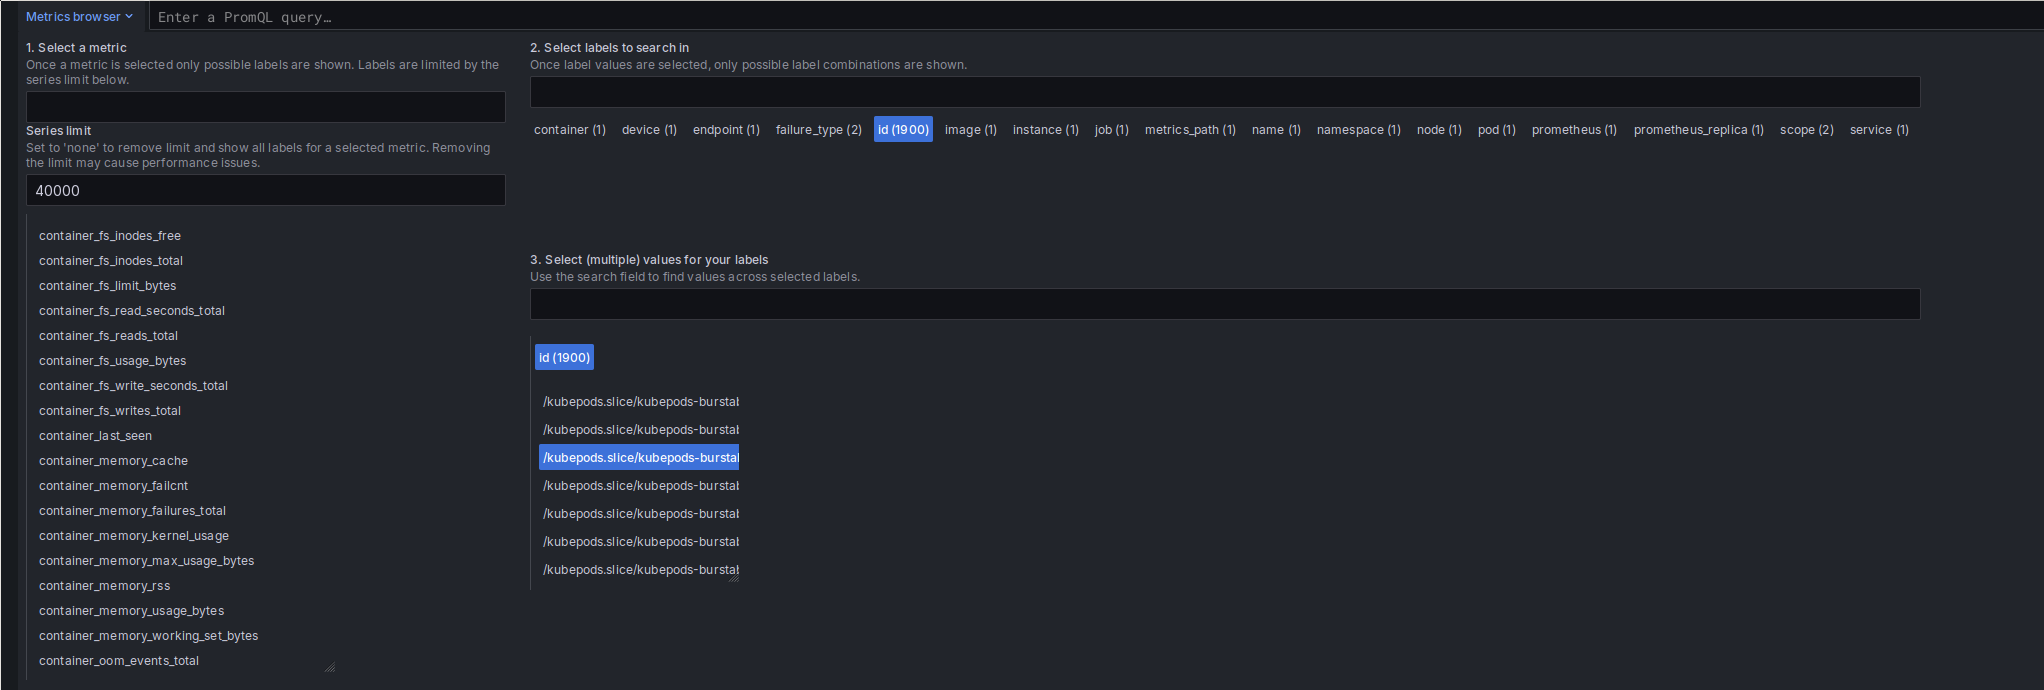Screen dimensions: 2044x690
Task: Choose metric container_memory_kernel_usage
Action: tap(134, 536)
